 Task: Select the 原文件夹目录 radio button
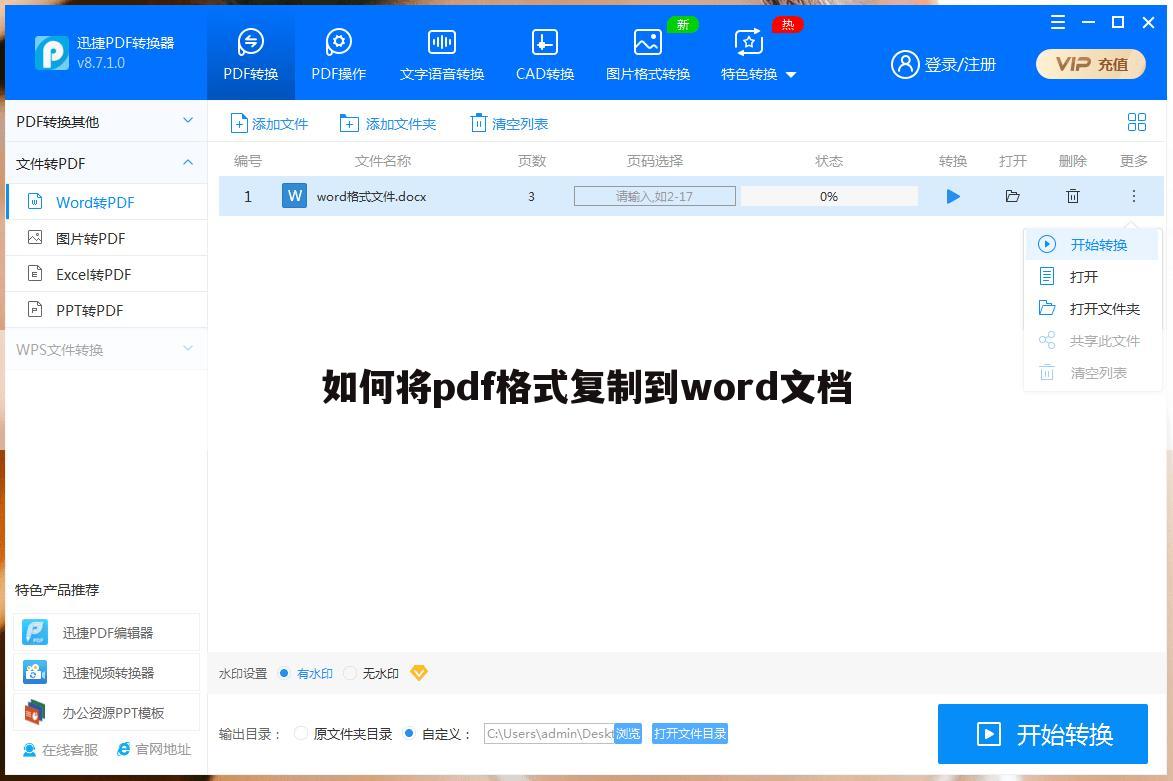(301, 734)
